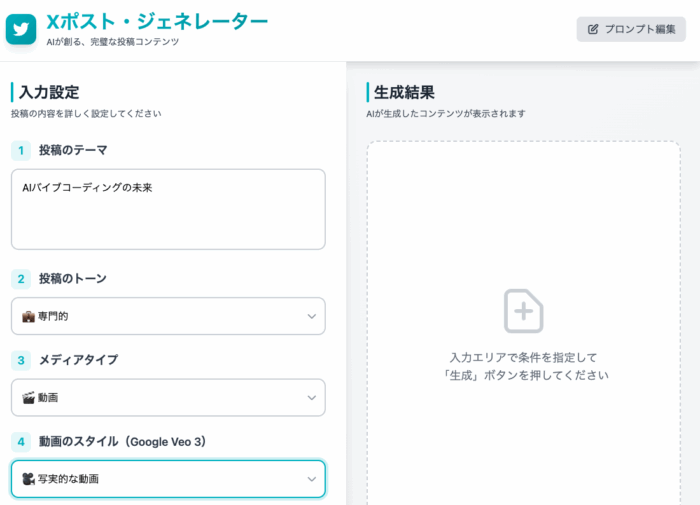The width and height of the screenshot is (700, 505).
Task: Click the step 2 number badge
Action: click(21, 279)
